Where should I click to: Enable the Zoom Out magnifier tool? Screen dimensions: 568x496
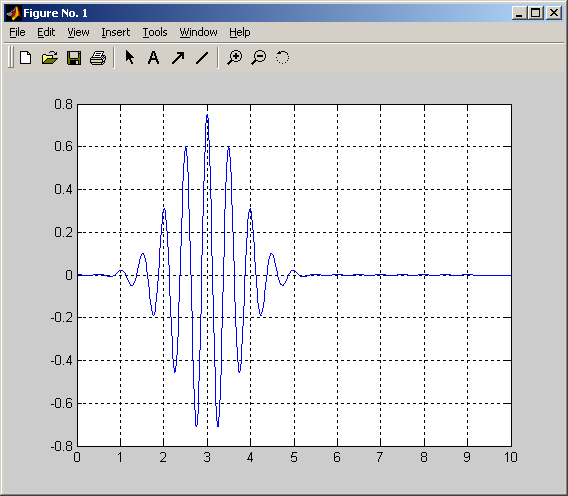tap(259, 58)
